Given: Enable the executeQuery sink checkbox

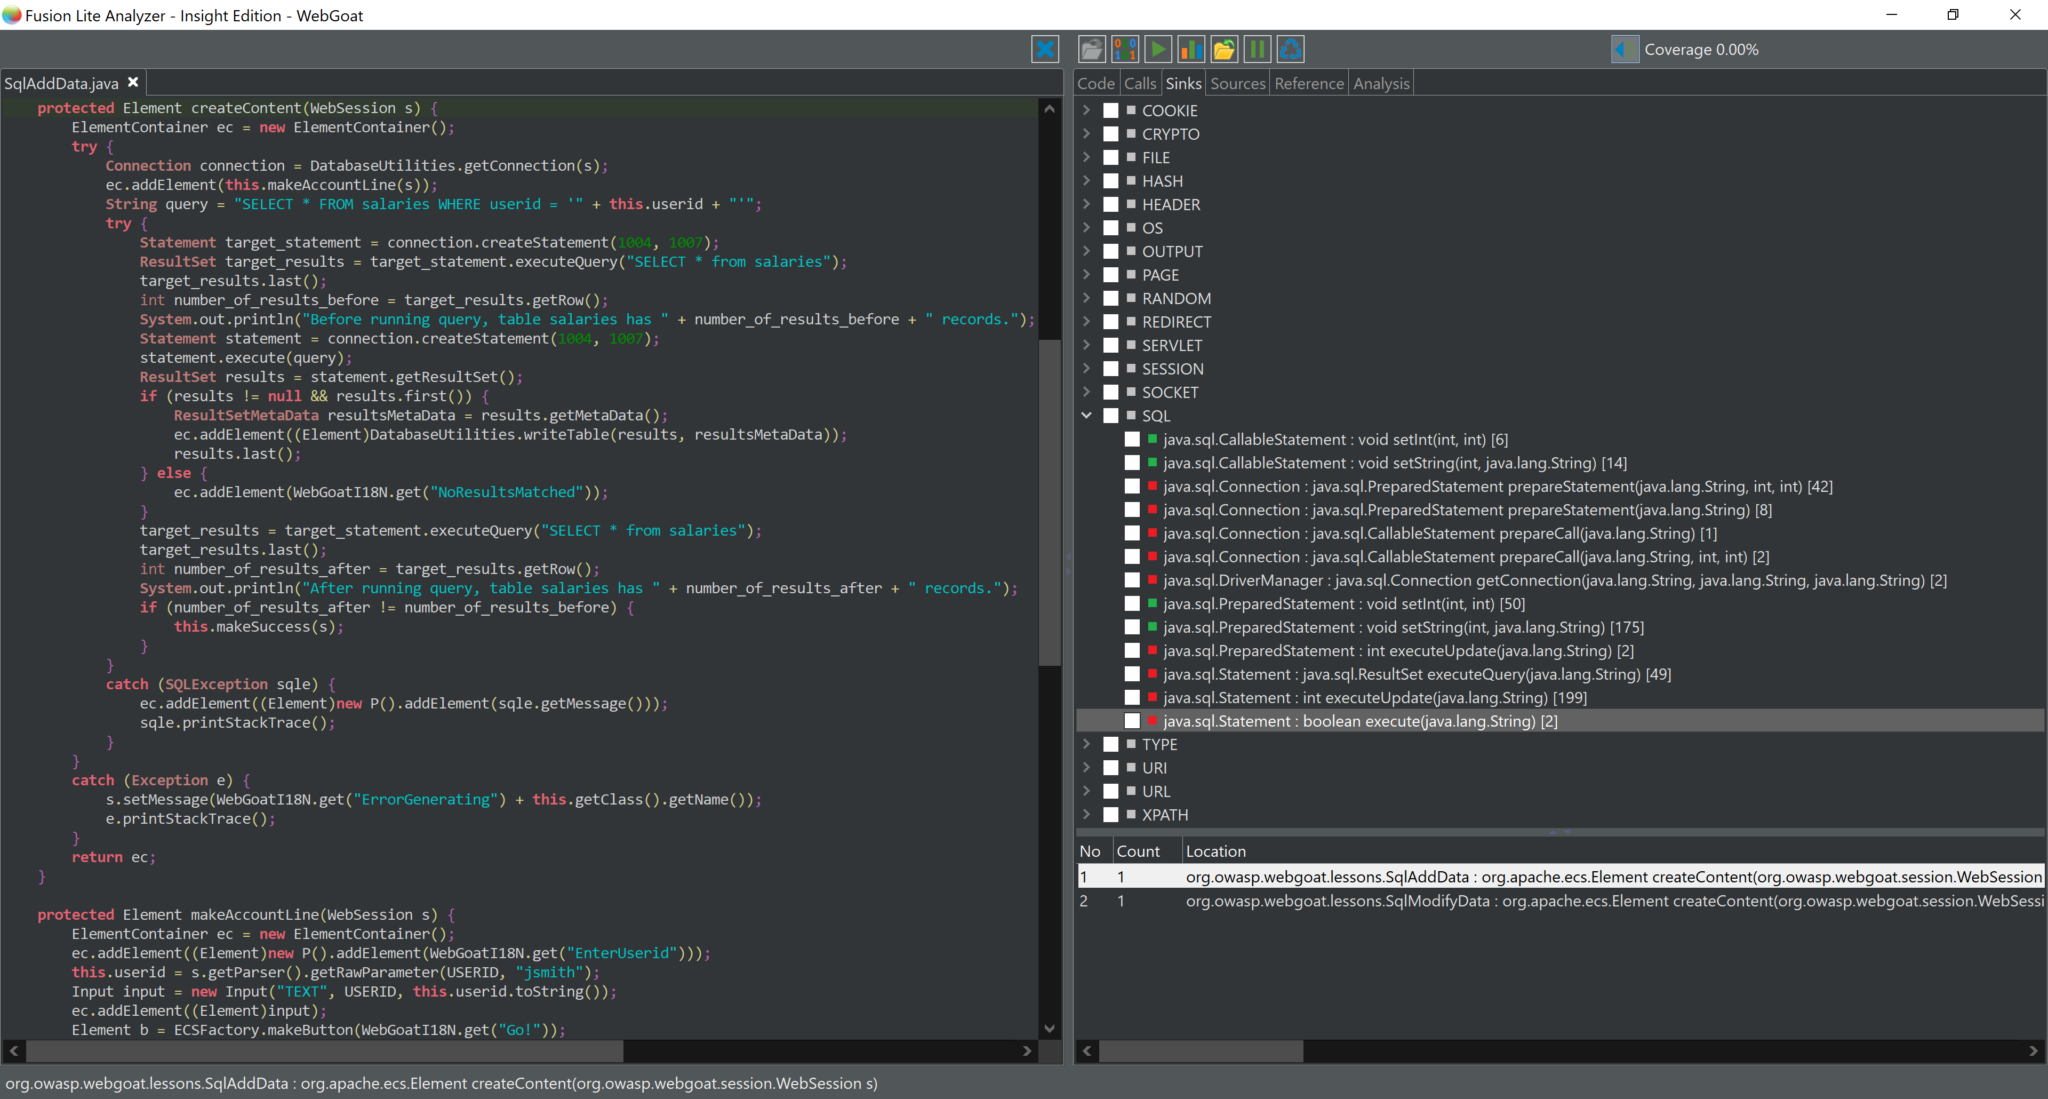Looking at the screenshot, I should pyautogui.click(x=1132, y=674).
